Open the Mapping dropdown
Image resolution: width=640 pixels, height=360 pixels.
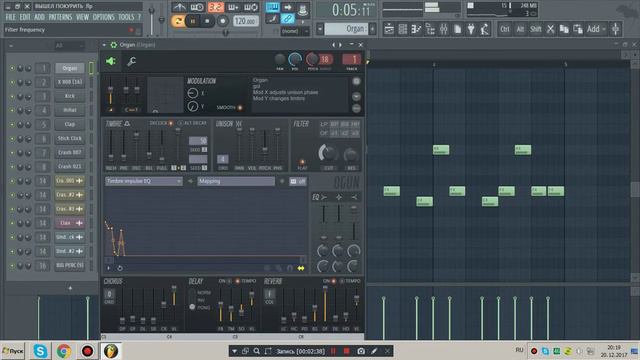(x=236, y=181)
